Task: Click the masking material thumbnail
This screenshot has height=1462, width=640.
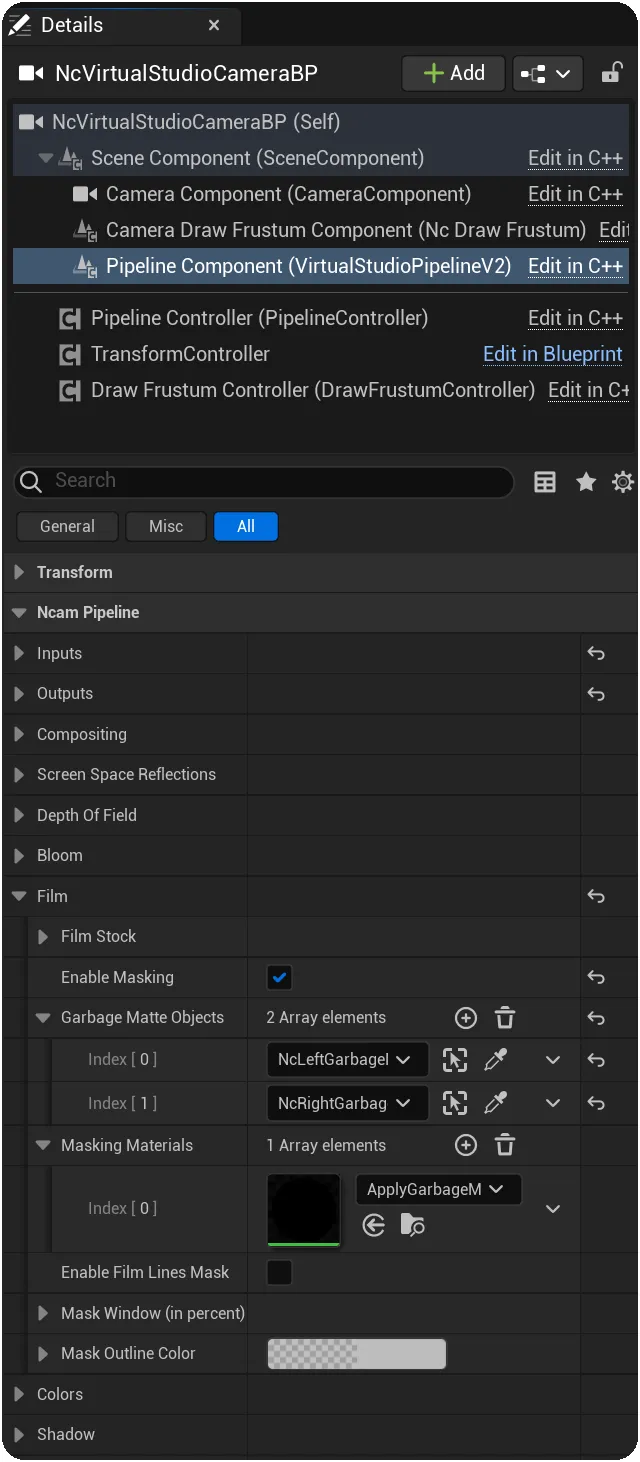Action: pos(304,1209)
